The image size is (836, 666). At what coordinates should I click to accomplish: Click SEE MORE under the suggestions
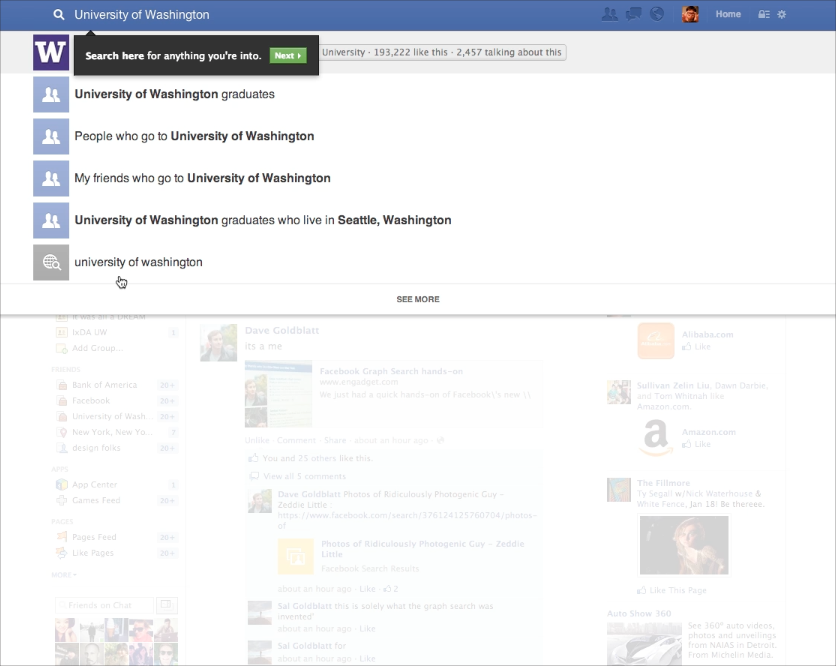point(418,299)
